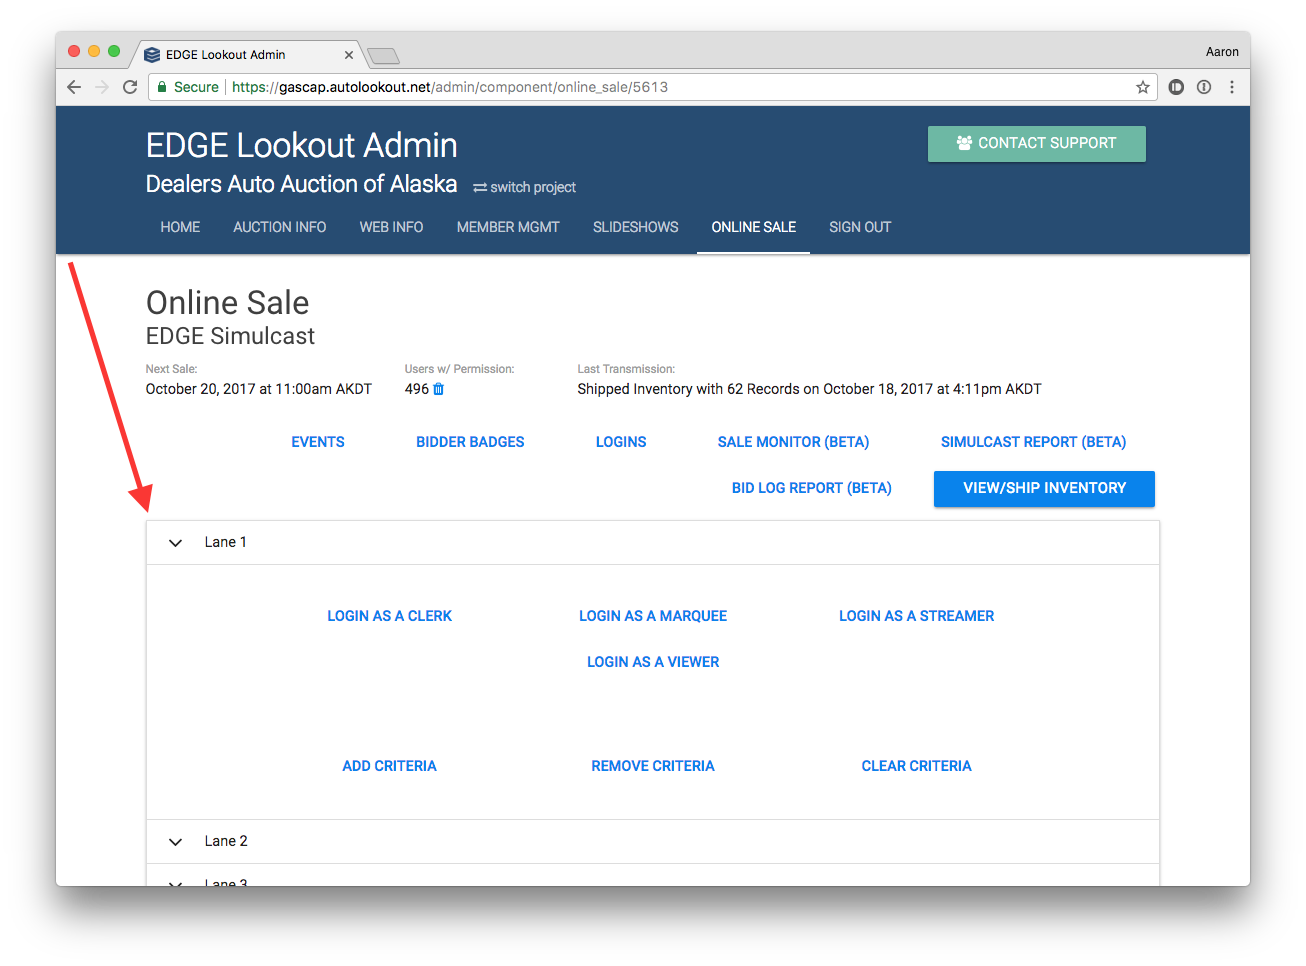This screenshot has height=966, width=1306.
Task: Open WEB INFO navigation item
Action: coord(391,227)
